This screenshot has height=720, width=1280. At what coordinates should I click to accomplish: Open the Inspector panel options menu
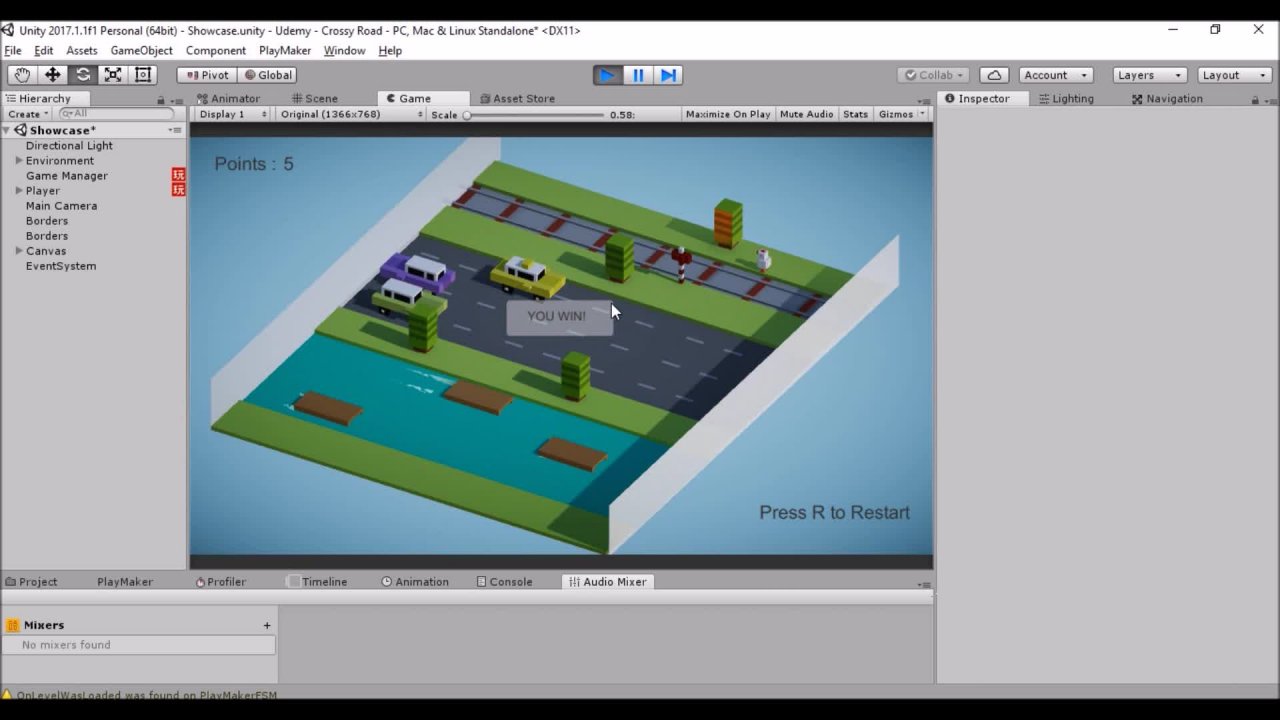click(x=1270, y=99)
